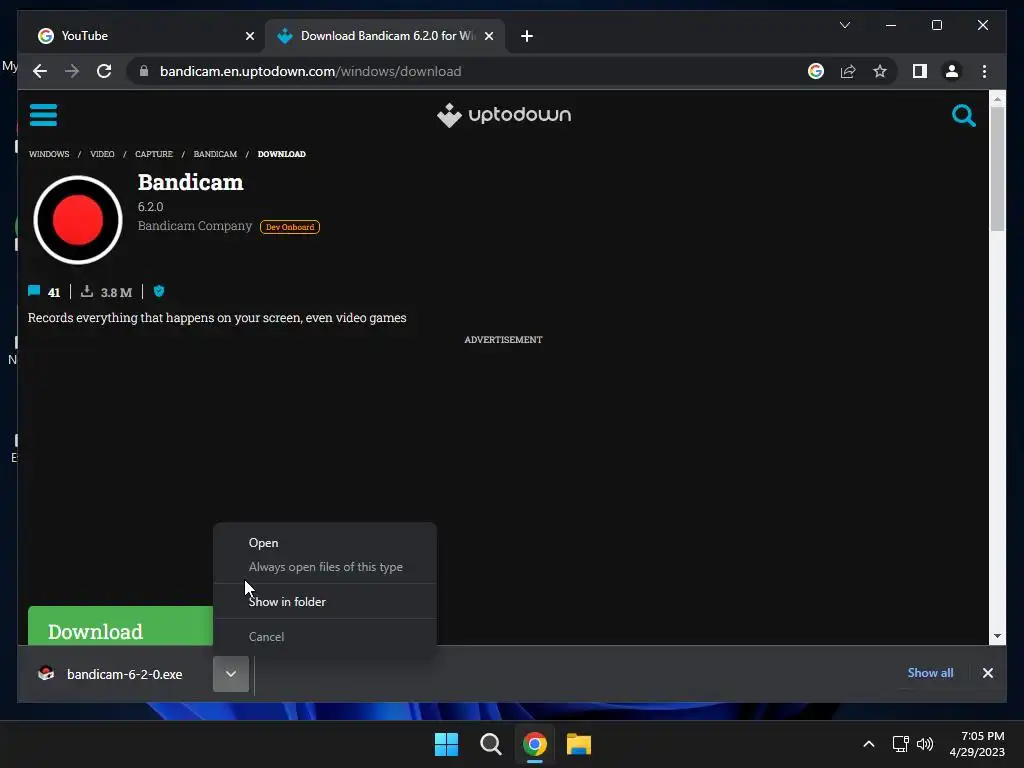This screenshot has height=768, width=1024.
Task: Open File Explorer from the taskbar
Action: [579, 744]
